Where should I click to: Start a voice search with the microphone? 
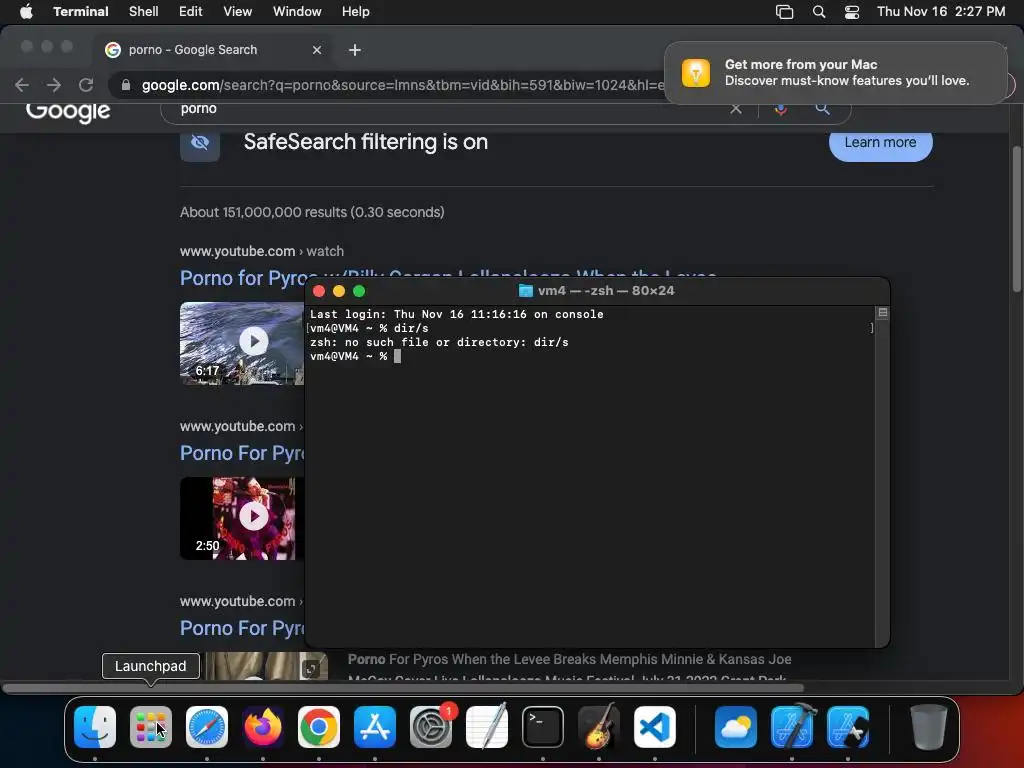[x=780, y=109]
